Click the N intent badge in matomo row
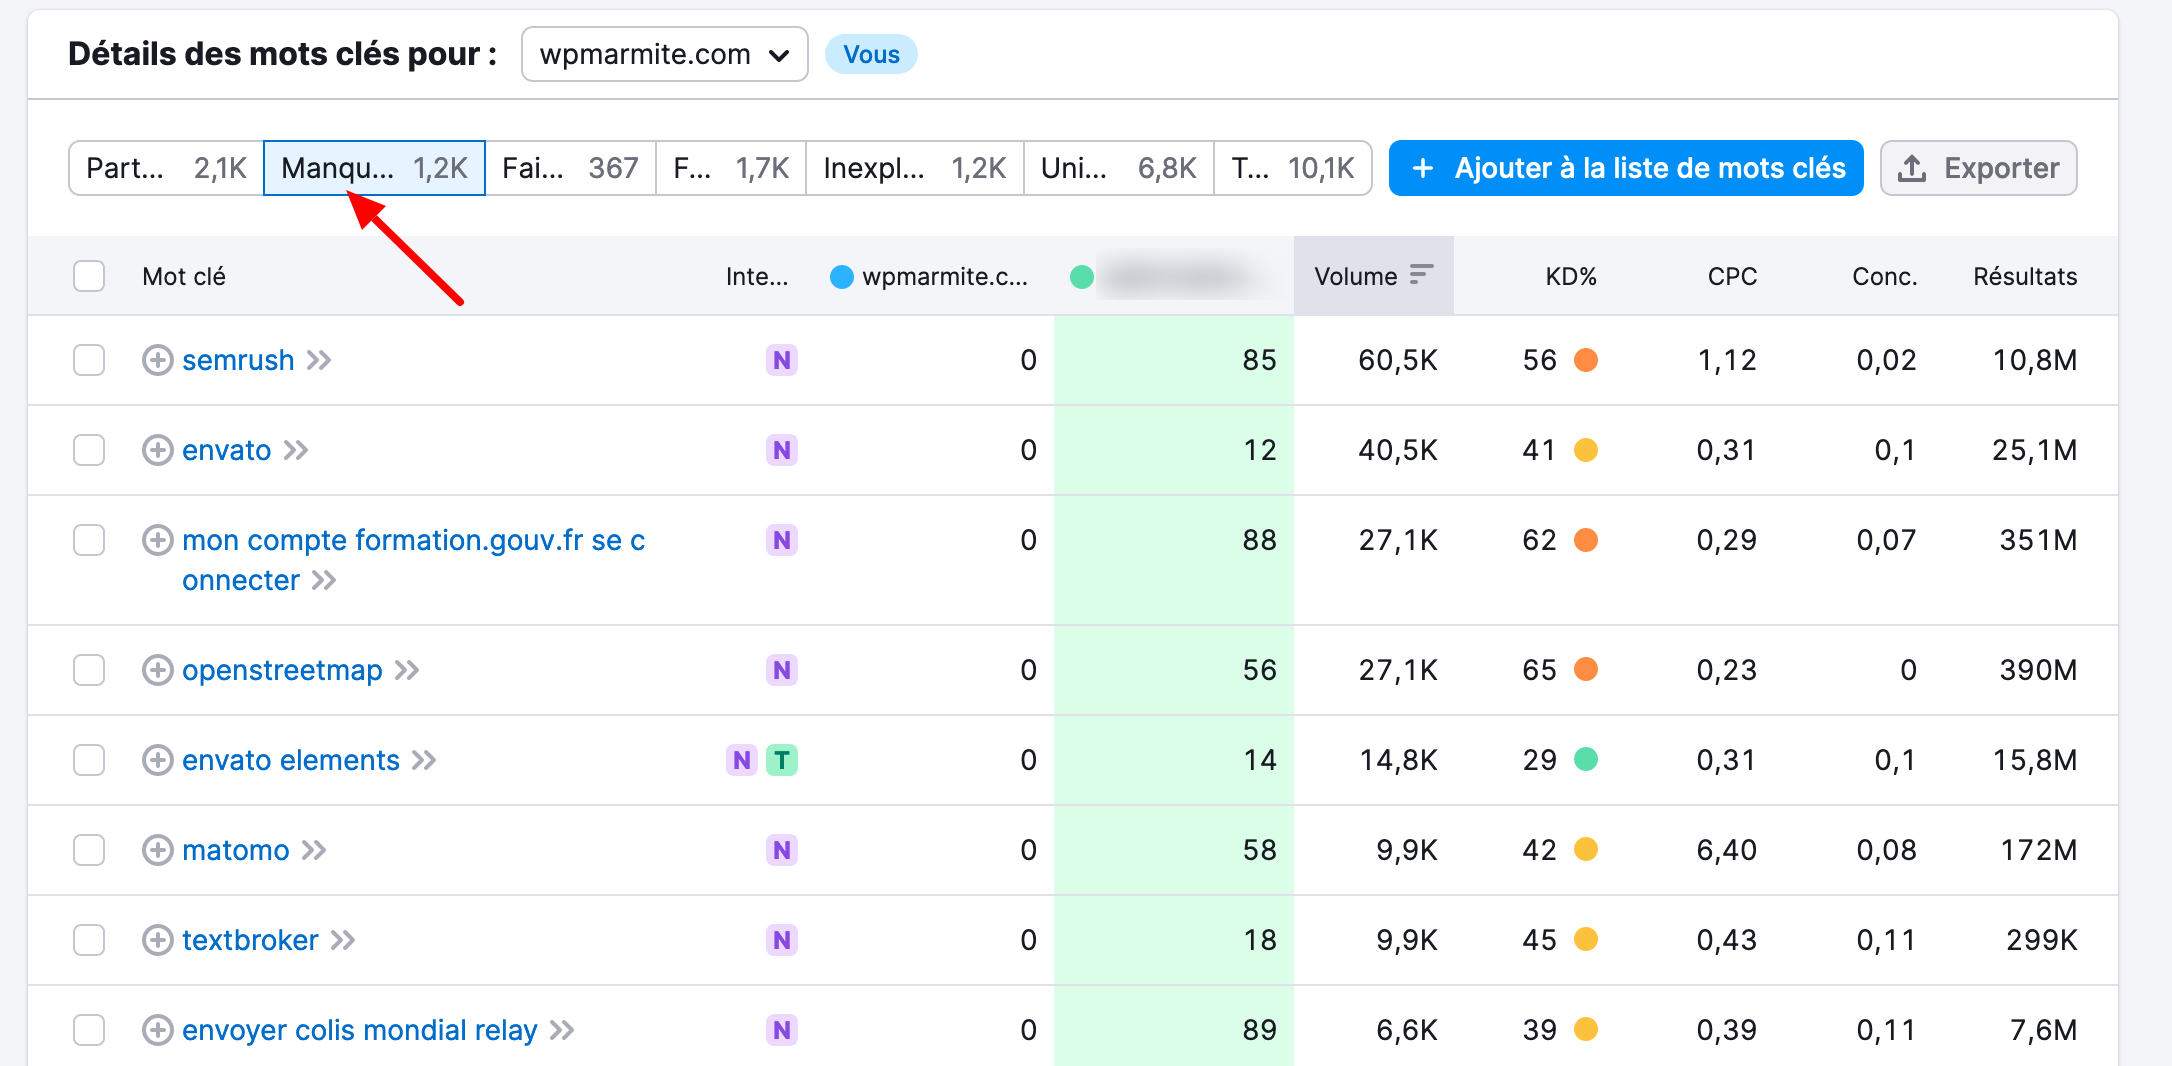This screenshot has width=2172, height=1066. tap(782, 850)
